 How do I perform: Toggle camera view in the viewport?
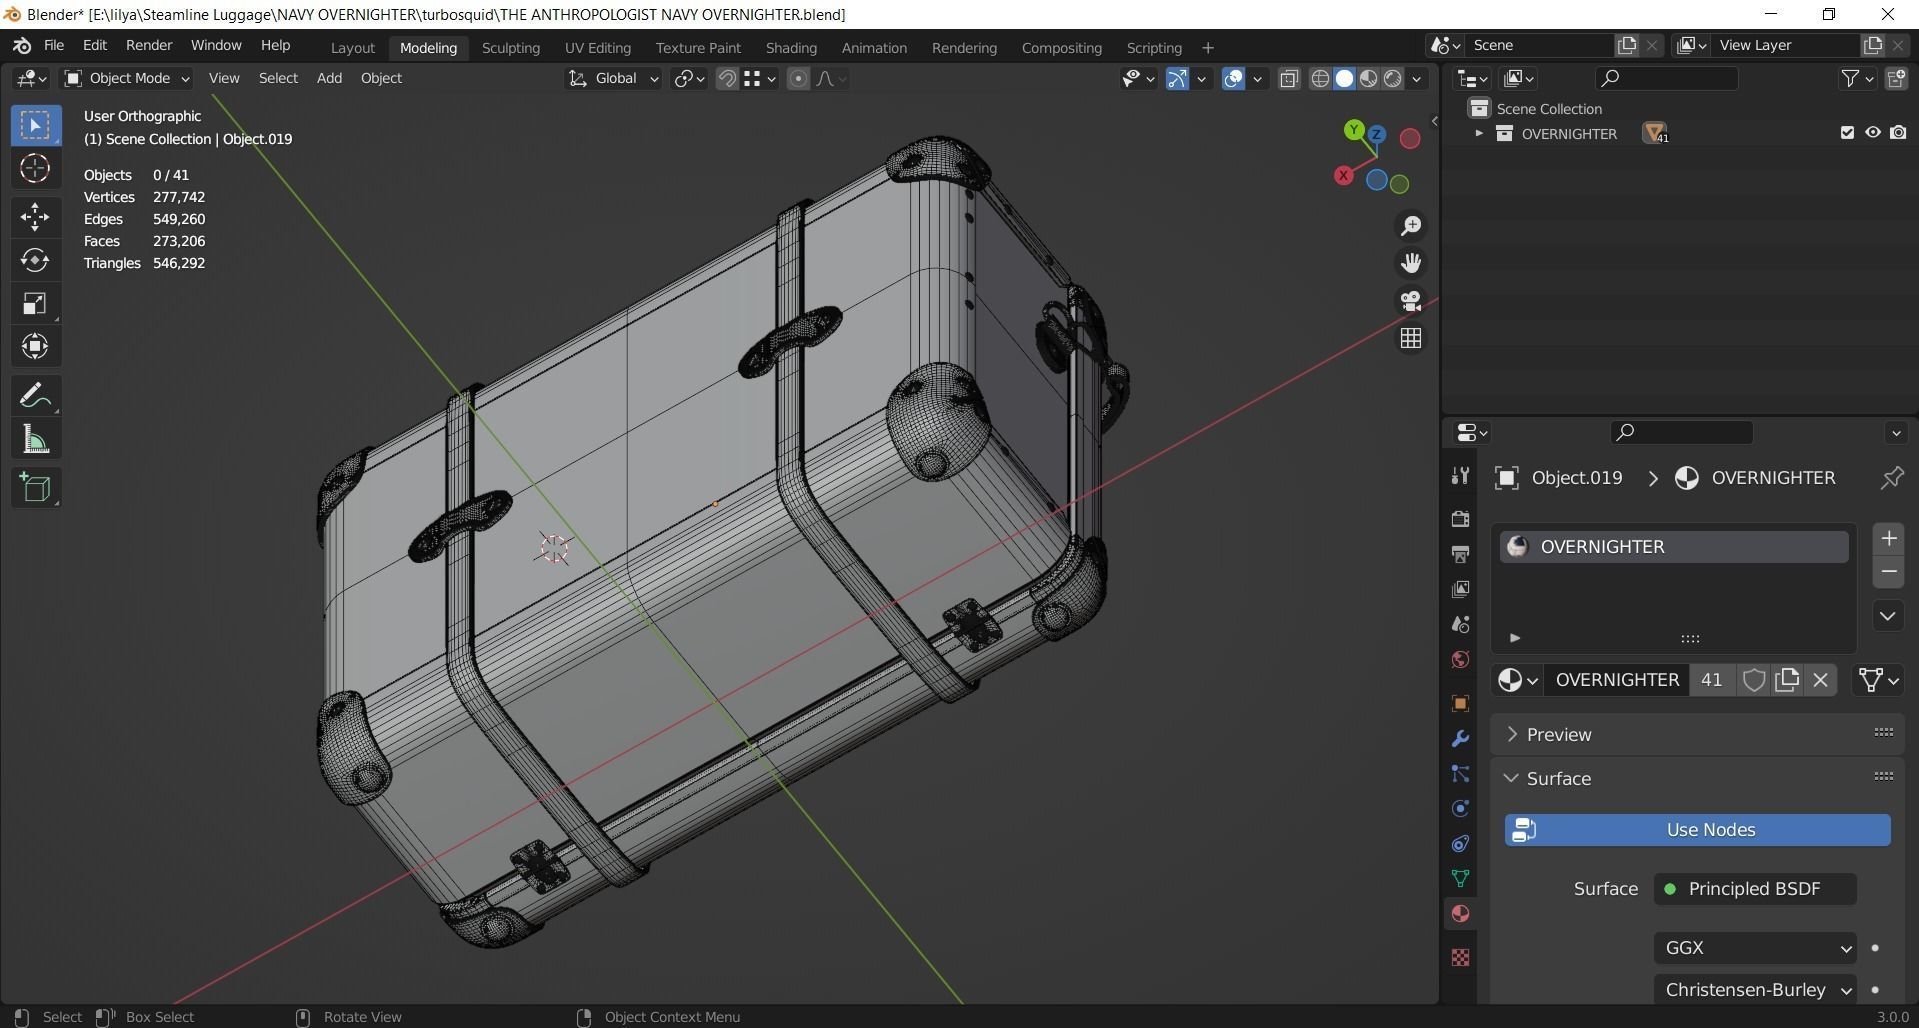pos(1411,301)
